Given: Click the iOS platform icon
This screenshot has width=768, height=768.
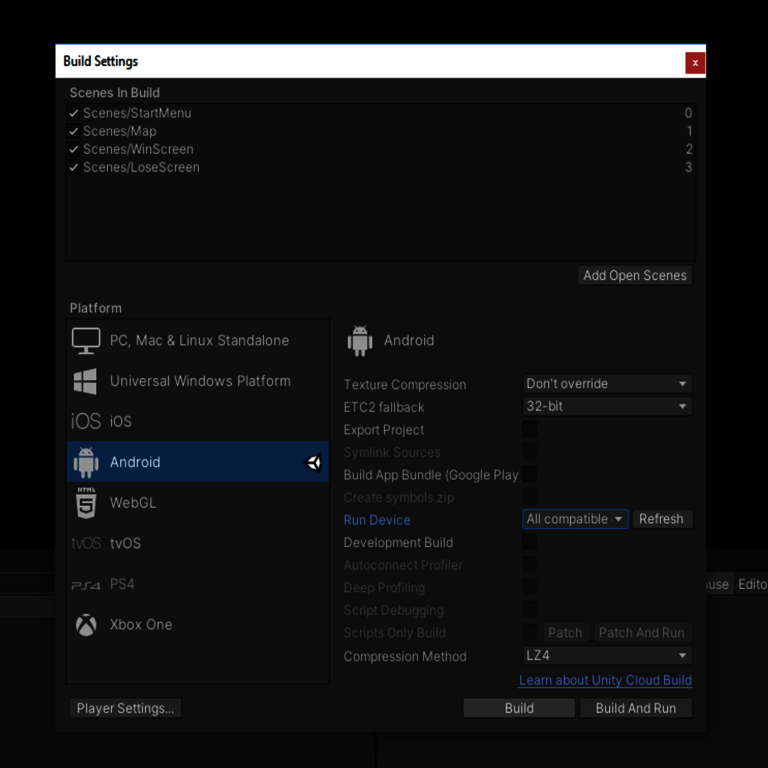Looking at the screenshot, I should click(x=86, y=421).
